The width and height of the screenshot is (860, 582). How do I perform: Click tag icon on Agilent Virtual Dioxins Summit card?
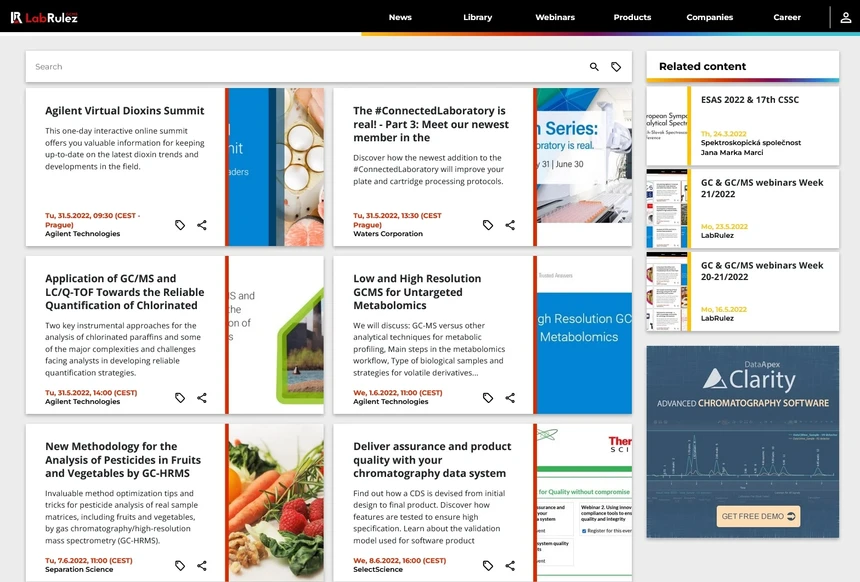[180, 225]
